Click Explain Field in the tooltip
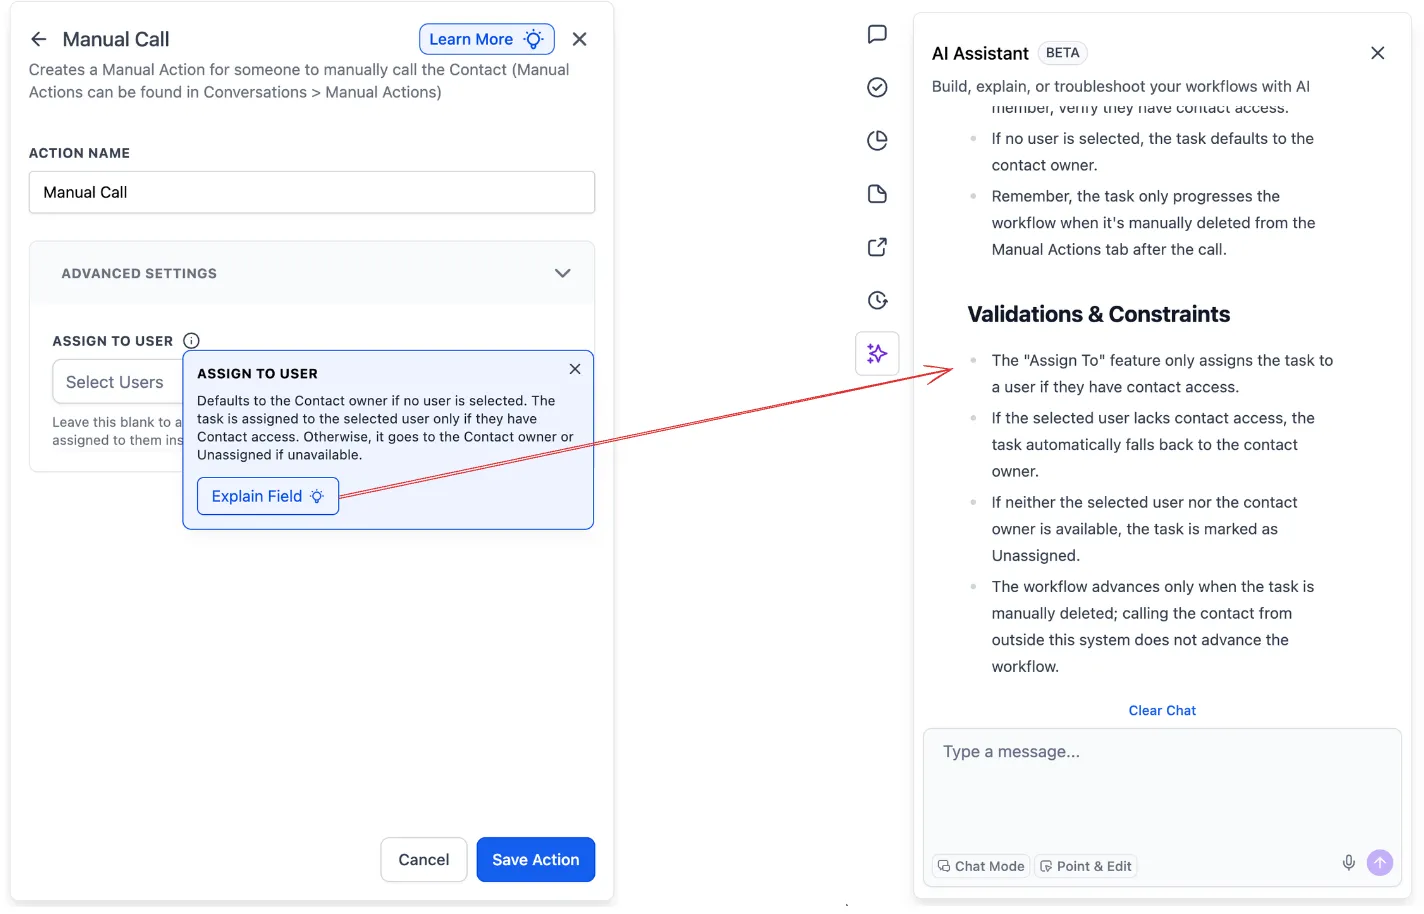 tap(267, 496)
